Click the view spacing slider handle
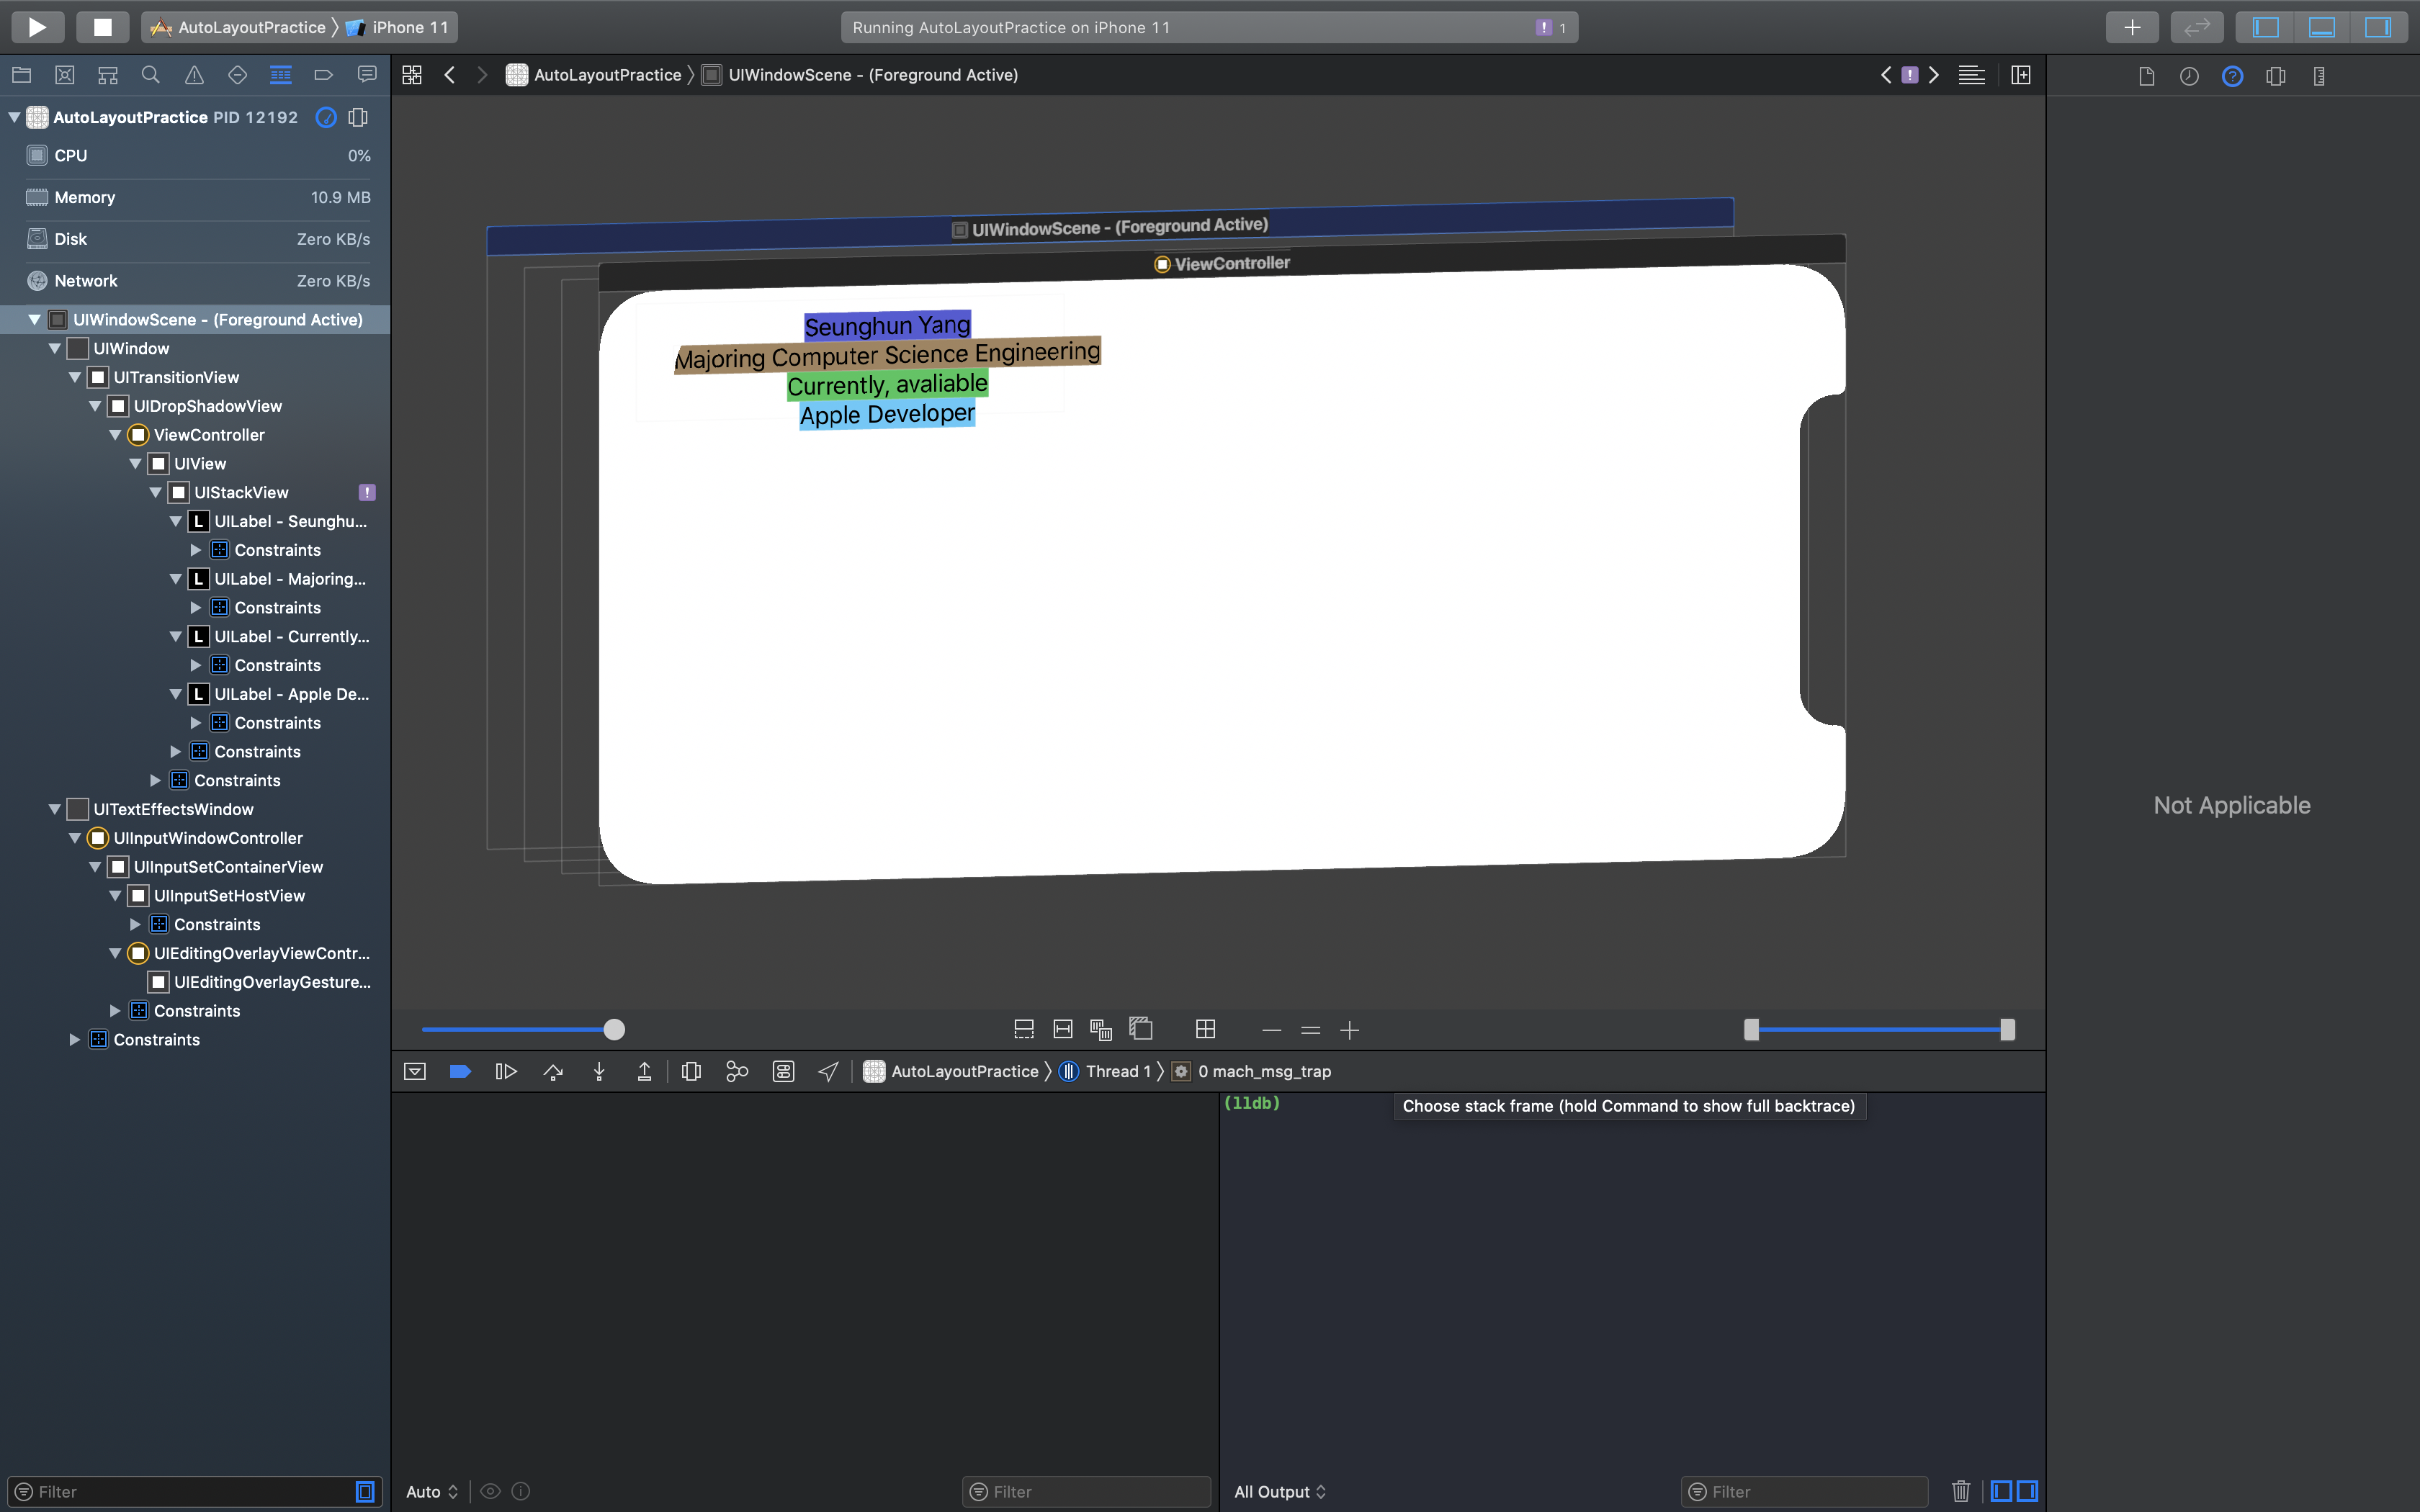This screenshot has height=1512, width=2420. [614, 1029]
